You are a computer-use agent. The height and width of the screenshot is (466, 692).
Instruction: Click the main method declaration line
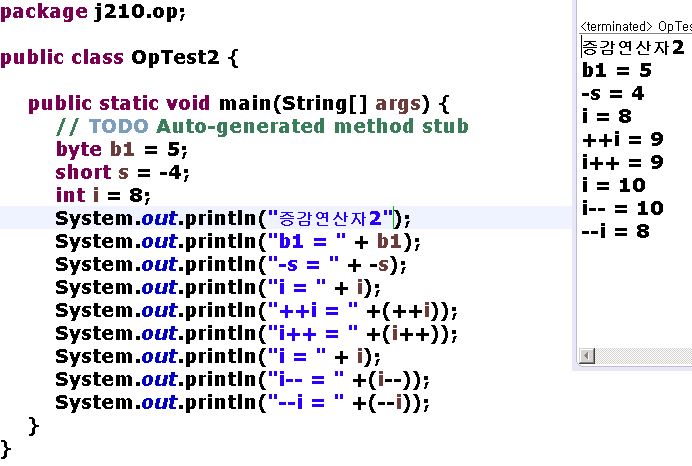pyautogui.click(x=239, y=104)
